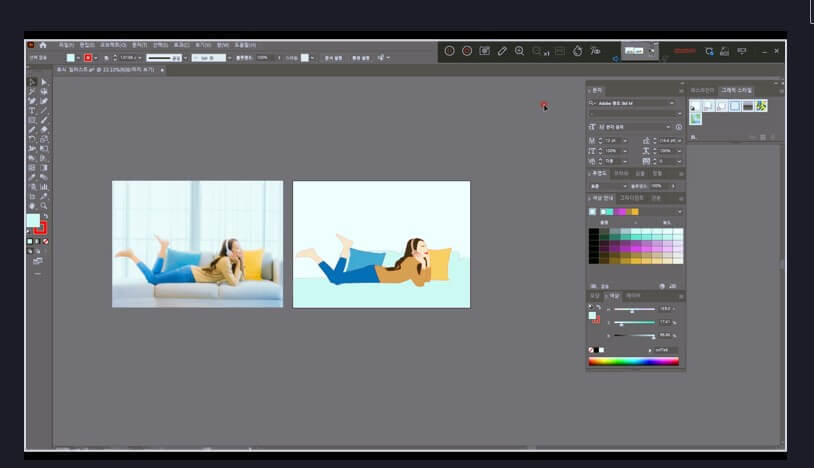The width and height of the screenshot is (814, 468).
Task: Click the Home icon in the menu bar
Action: (43, 45)
